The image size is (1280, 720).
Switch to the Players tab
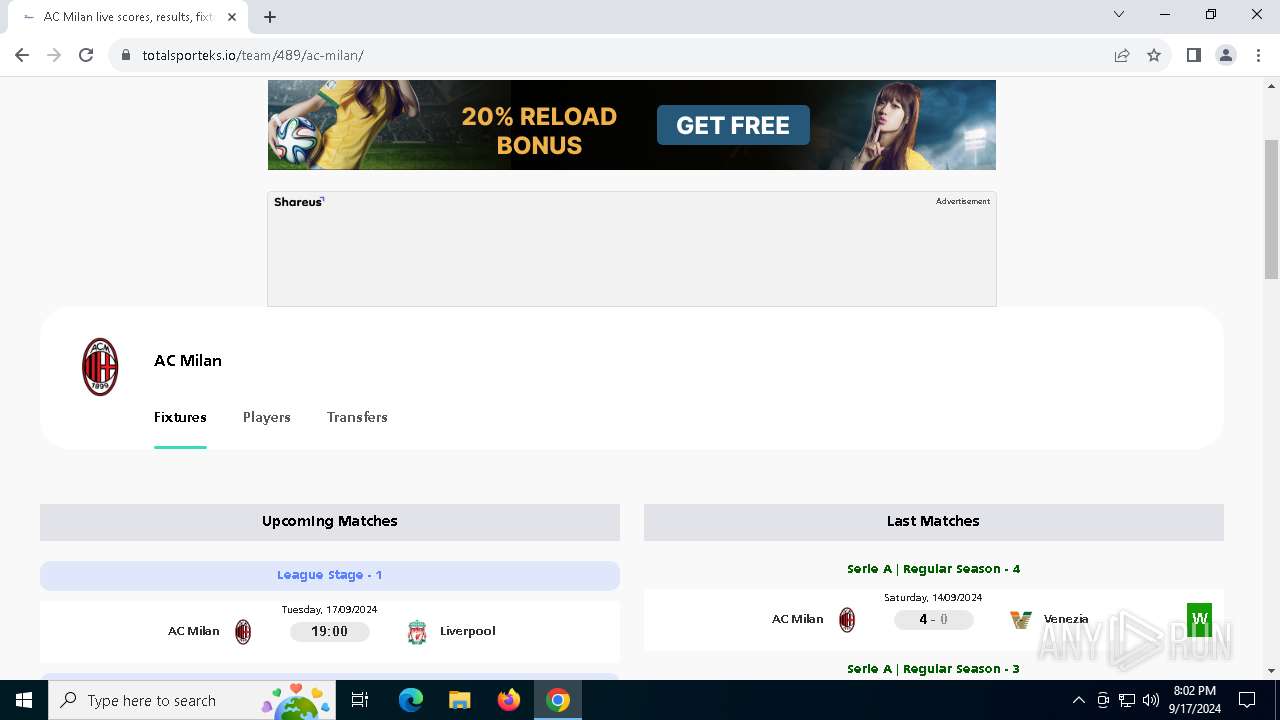(266, 417)
